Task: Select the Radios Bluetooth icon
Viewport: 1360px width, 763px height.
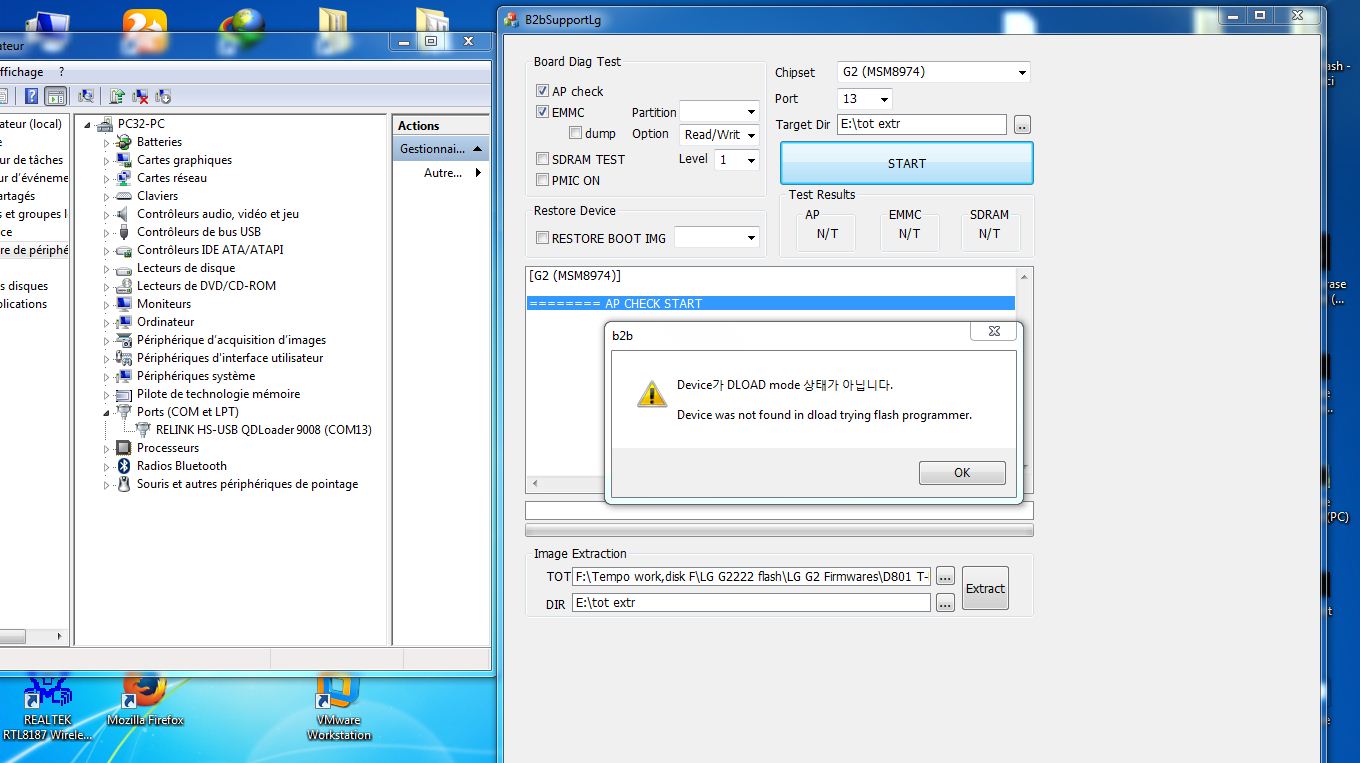Action: pos(124,466)
